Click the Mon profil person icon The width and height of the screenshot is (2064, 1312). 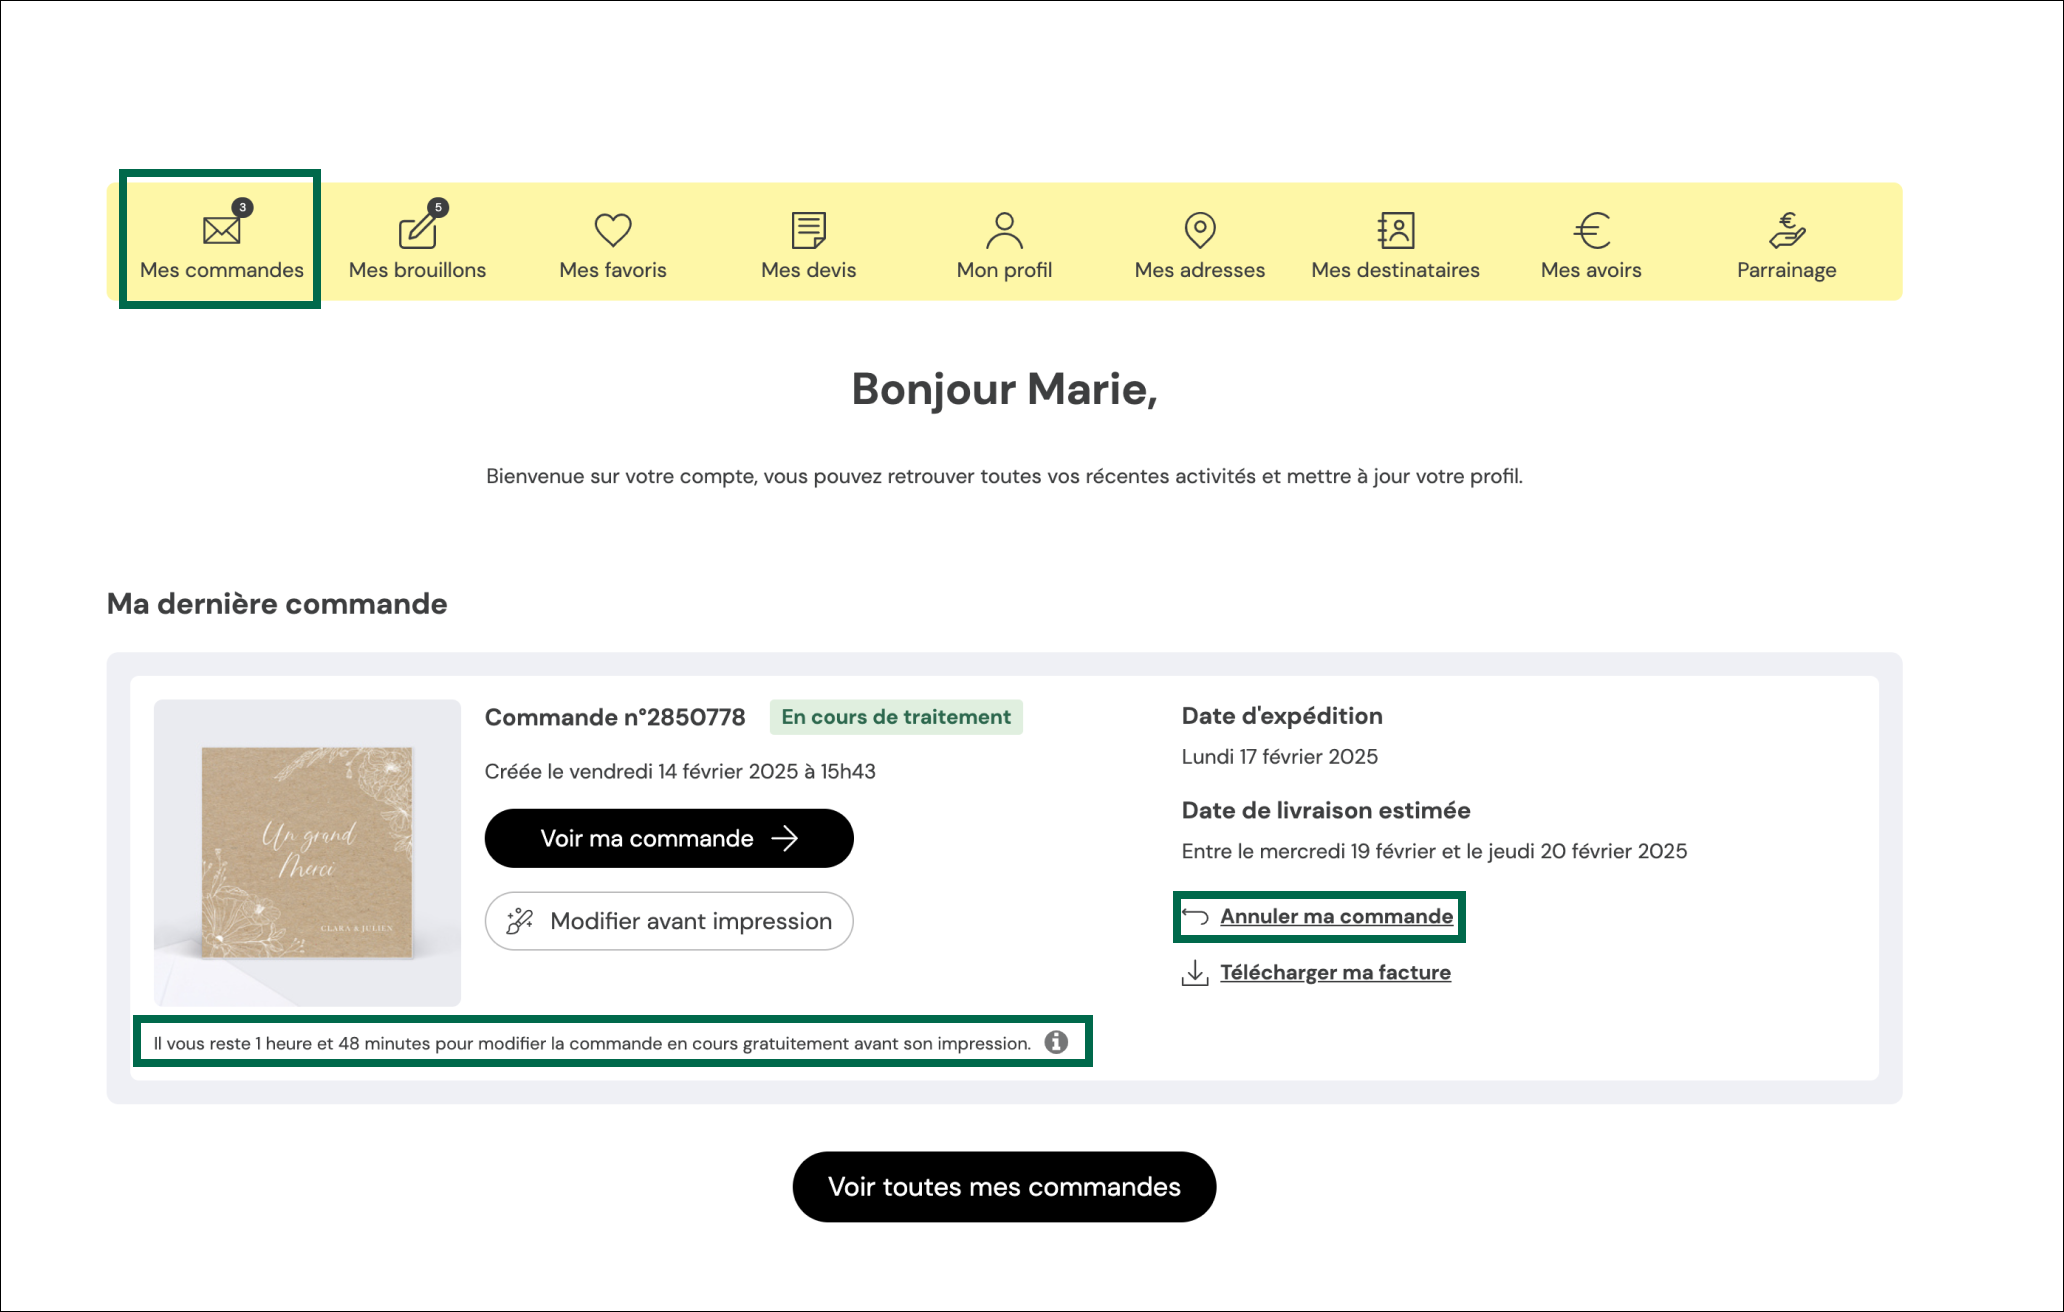pos(1004,229)
